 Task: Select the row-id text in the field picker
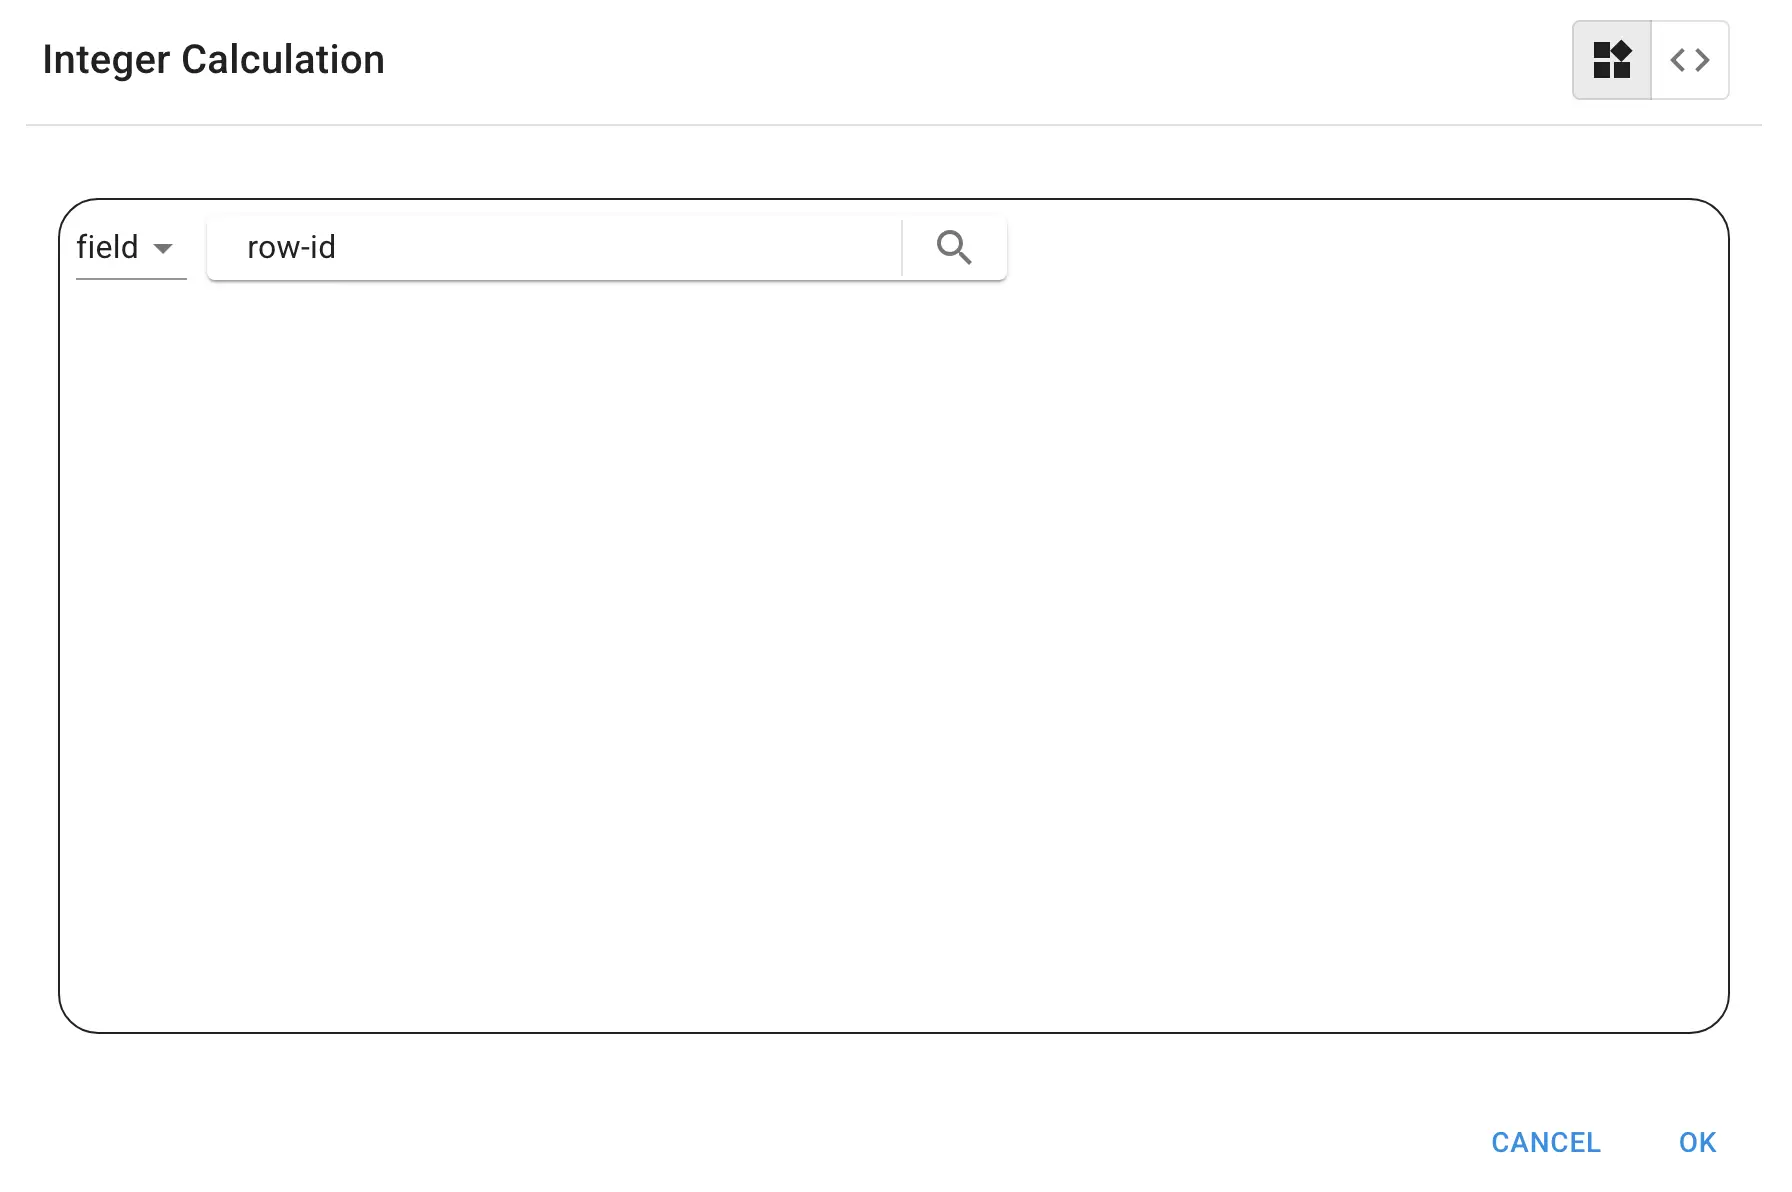point(291,247)
